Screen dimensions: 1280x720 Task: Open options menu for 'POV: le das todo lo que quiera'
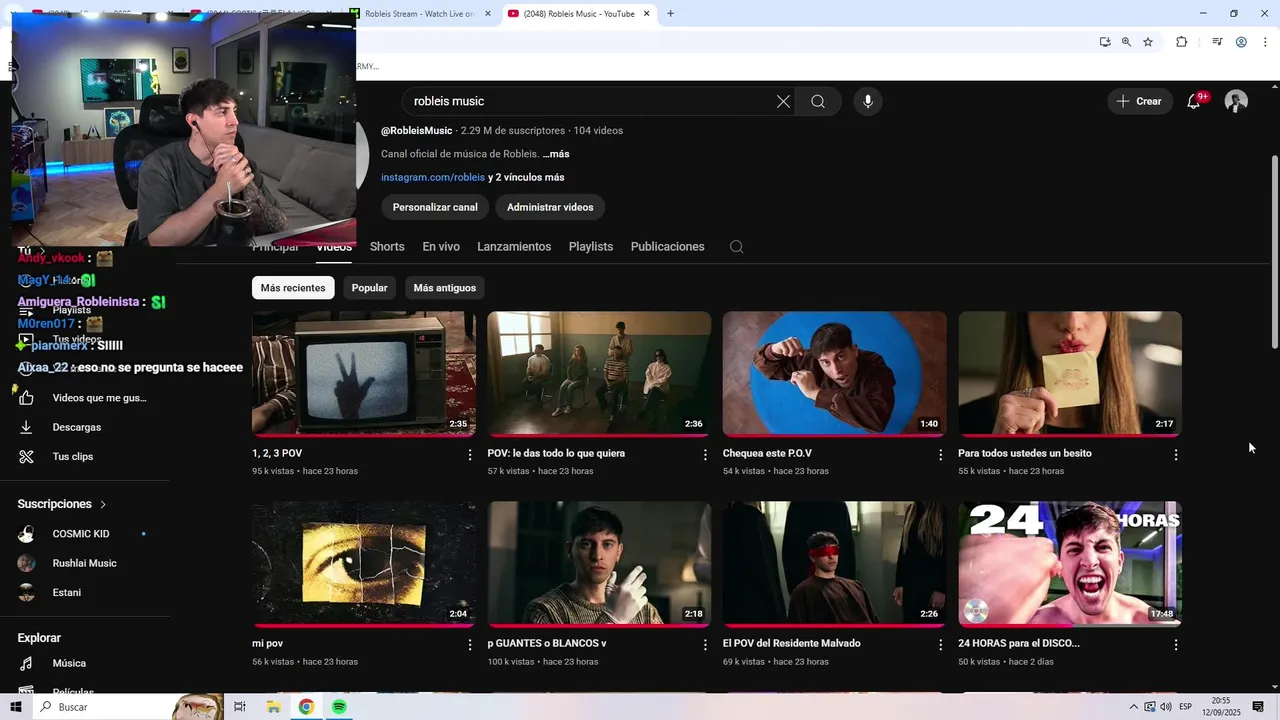coord(705,455)
